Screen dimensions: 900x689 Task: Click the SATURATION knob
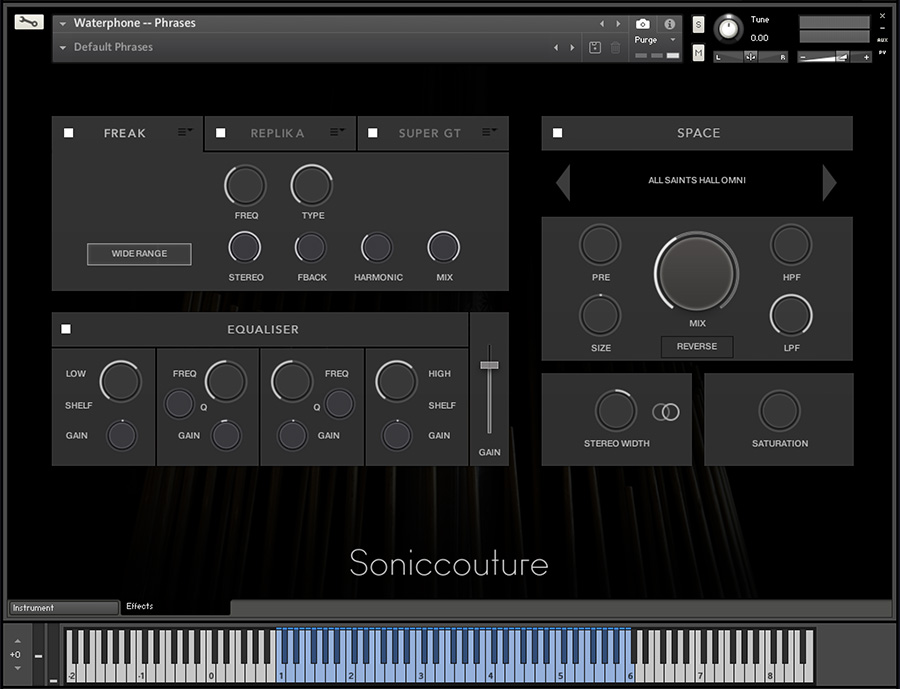pyautogui.click(x=779, y=411)
